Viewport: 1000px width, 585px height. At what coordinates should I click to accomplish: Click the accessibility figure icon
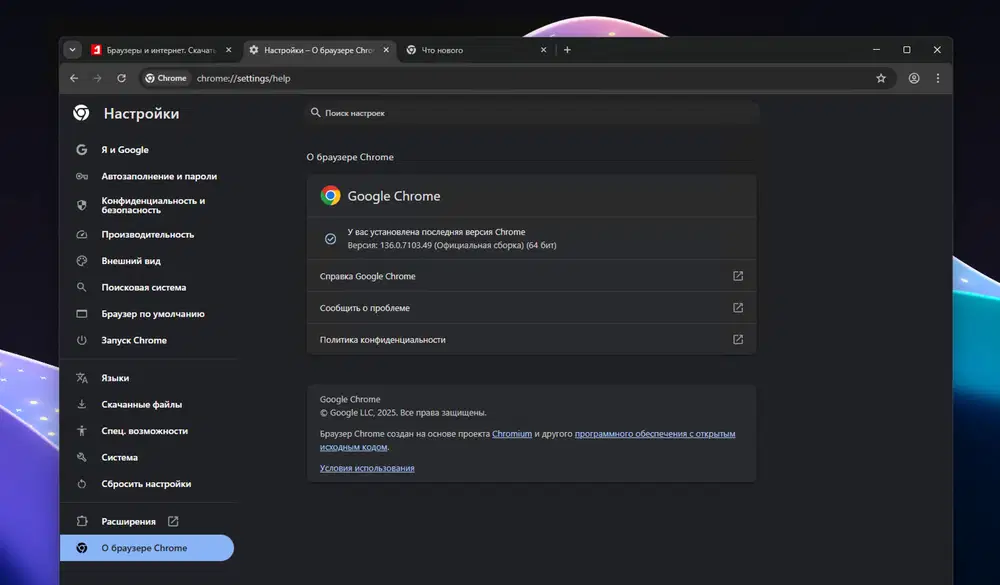pyautogui.click(x=82, y=431)
